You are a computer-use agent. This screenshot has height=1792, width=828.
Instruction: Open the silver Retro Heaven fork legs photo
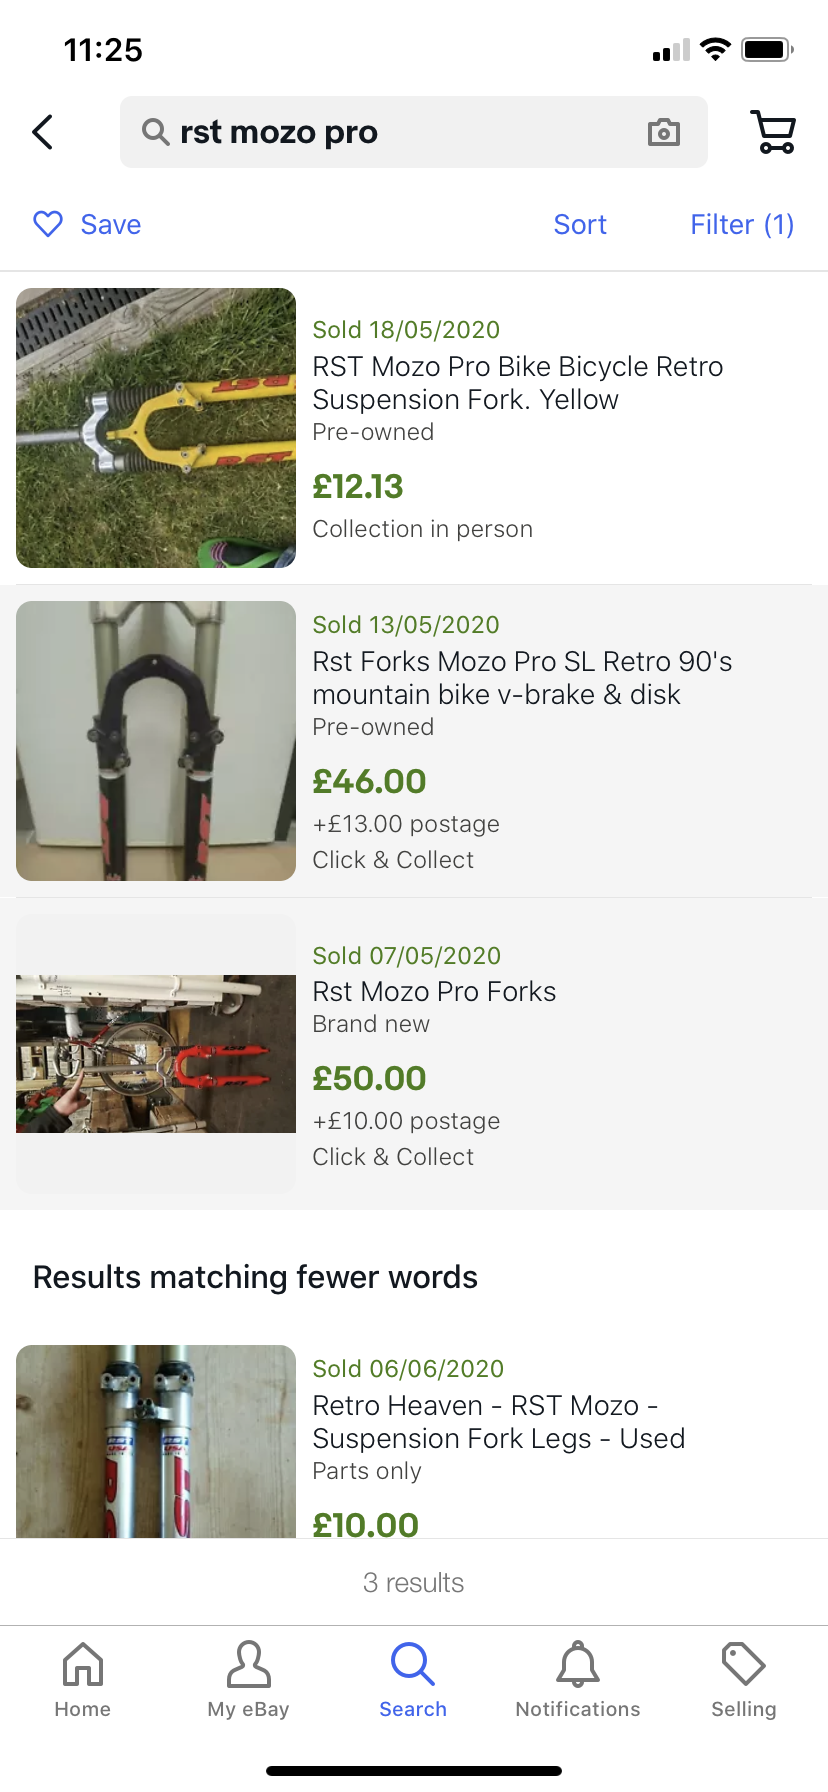point(156,1442)
